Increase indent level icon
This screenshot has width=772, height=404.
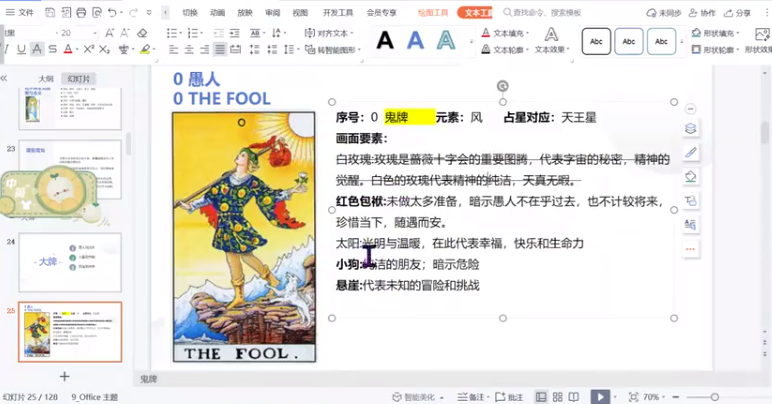pos(234,33)
